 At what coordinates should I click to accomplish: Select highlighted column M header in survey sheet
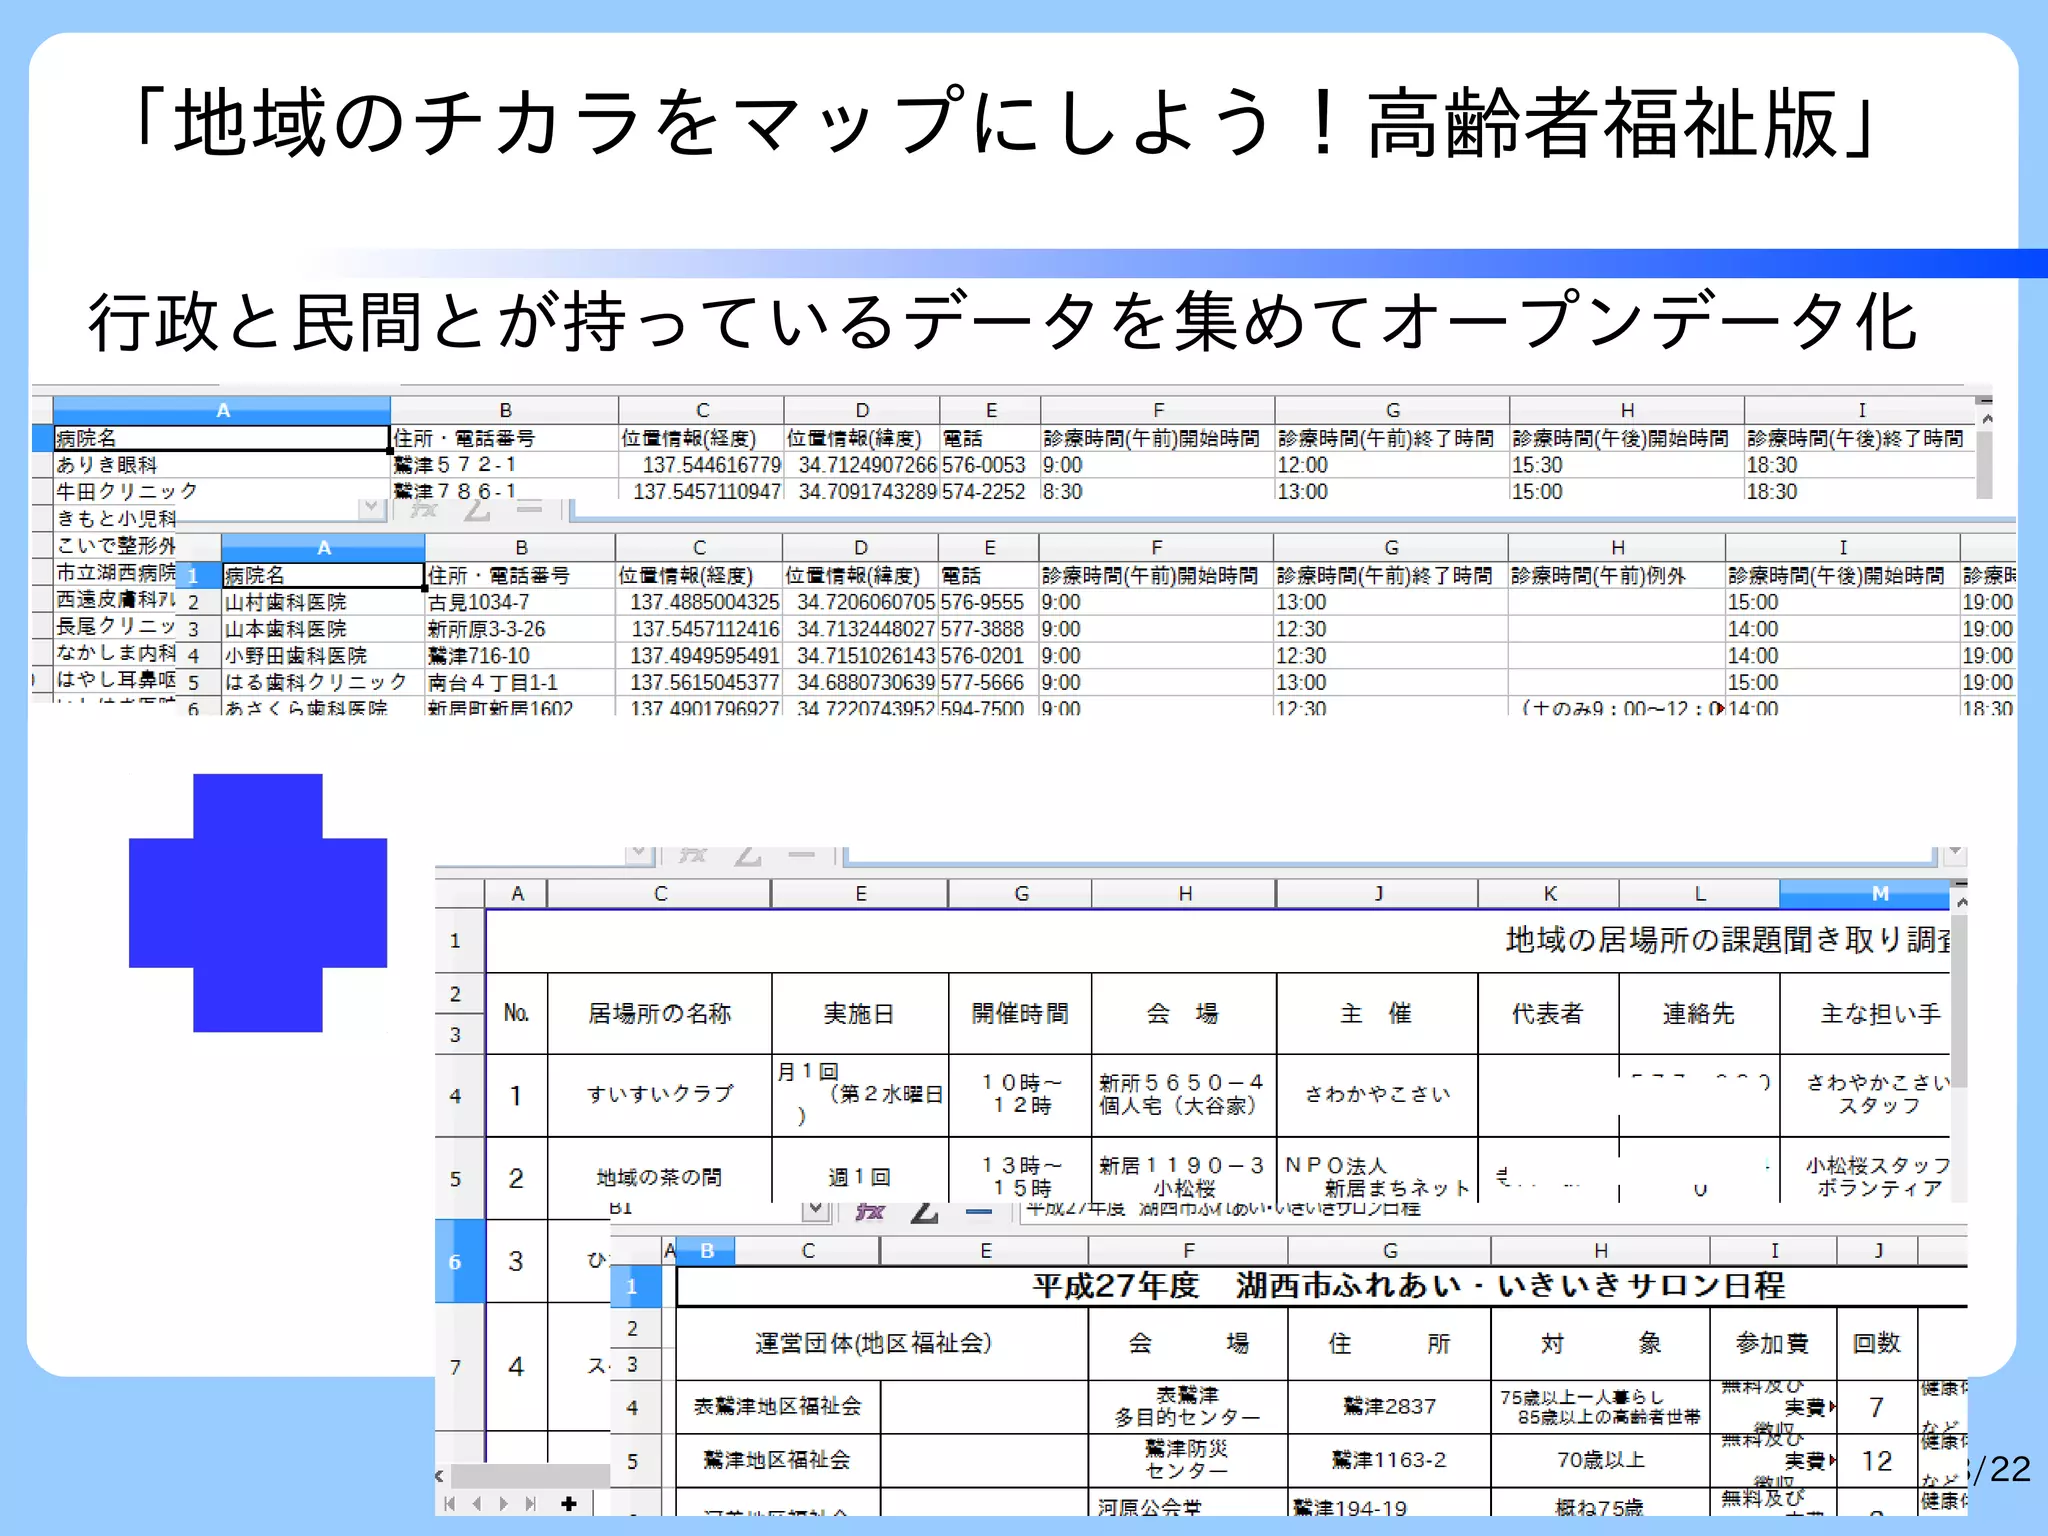(x=1865, y=893)
